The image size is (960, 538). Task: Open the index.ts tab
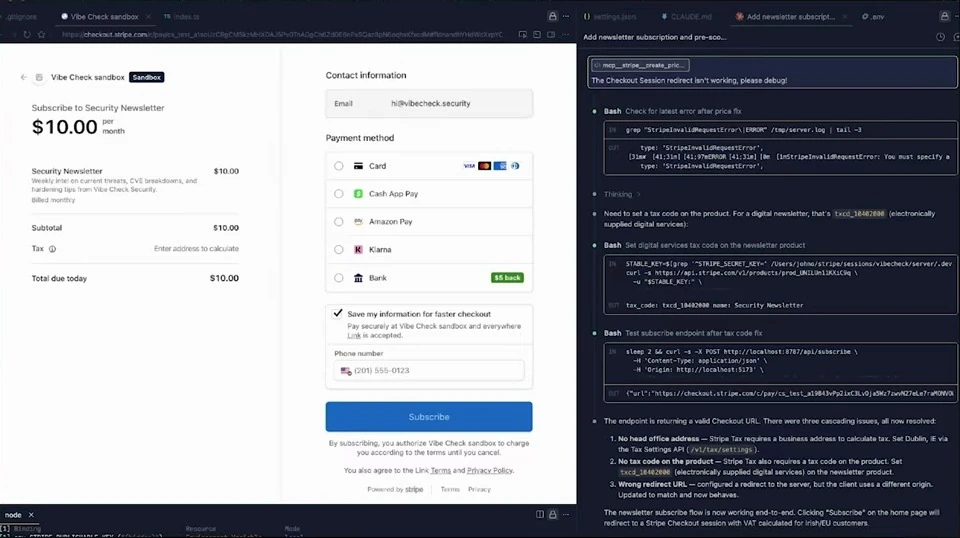pyautogui.click(x=182, y=17)
